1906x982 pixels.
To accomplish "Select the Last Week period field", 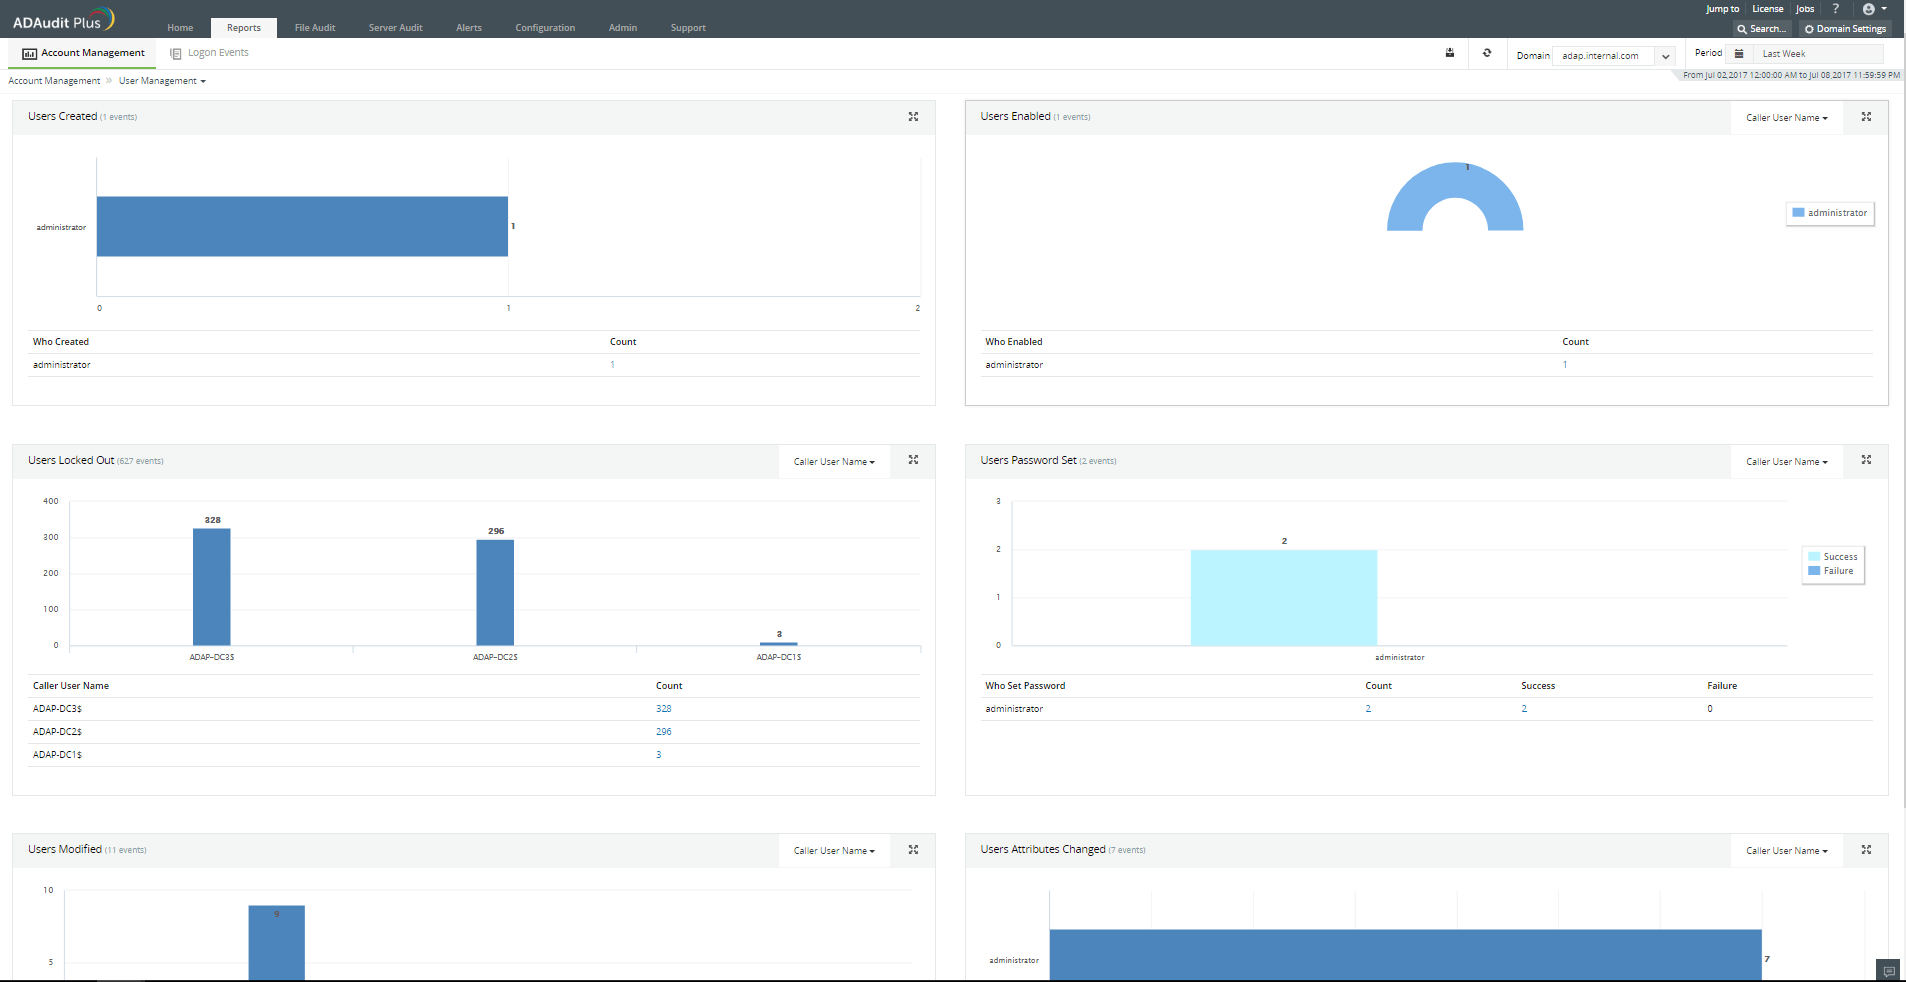I will point(1817,53).
